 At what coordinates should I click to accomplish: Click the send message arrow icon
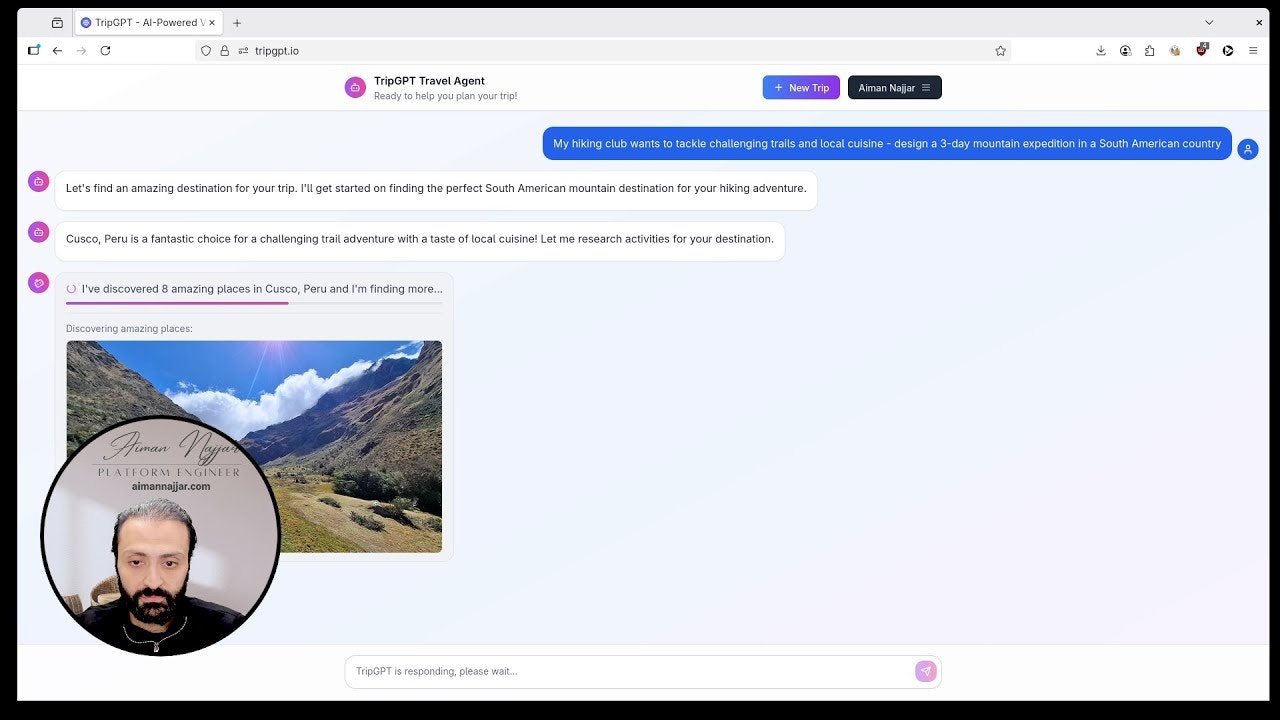925,671
